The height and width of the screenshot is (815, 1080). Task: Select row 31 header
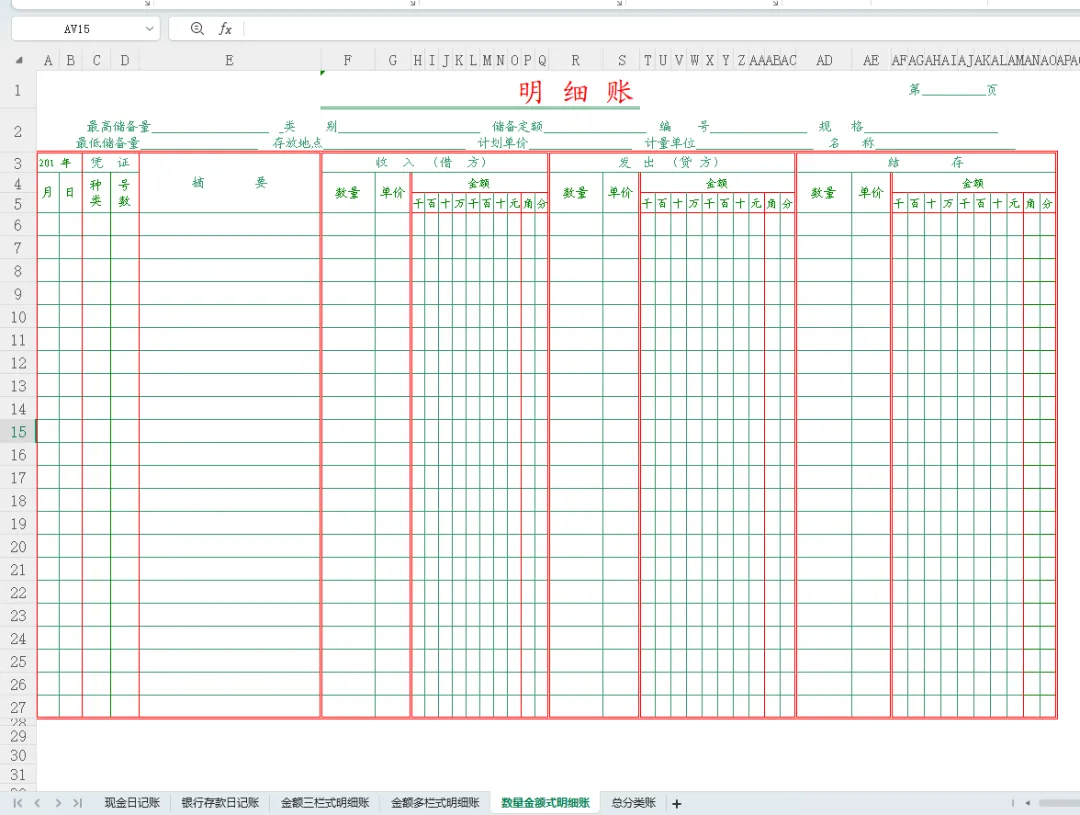pos(18,774)
